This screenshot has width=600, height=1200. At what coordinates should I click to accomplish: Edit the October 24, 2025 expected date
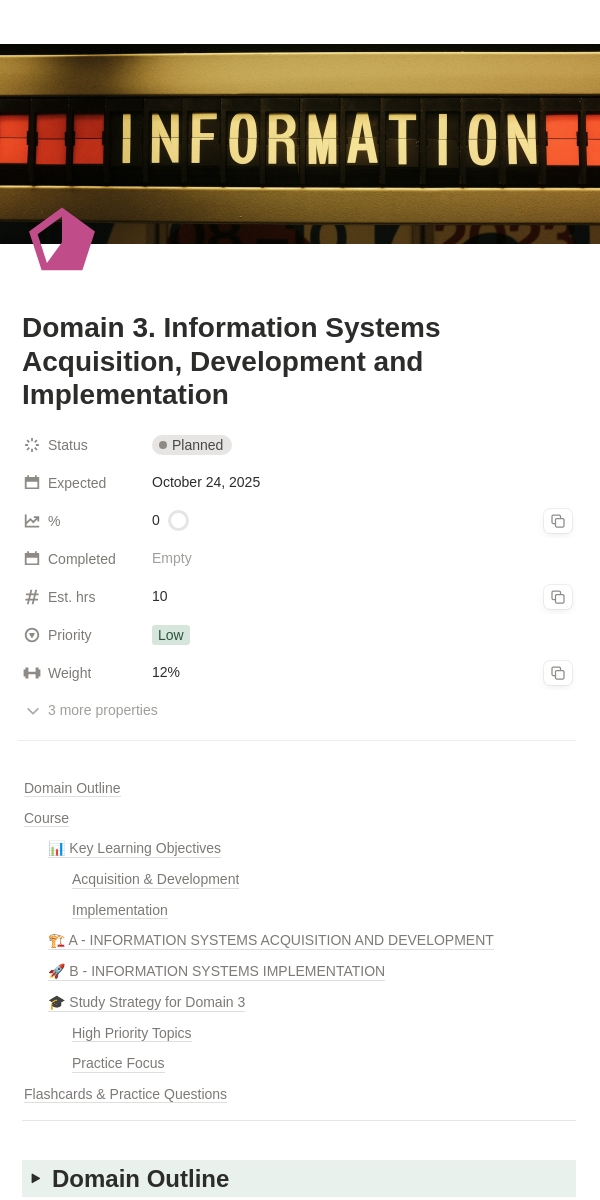206,482
